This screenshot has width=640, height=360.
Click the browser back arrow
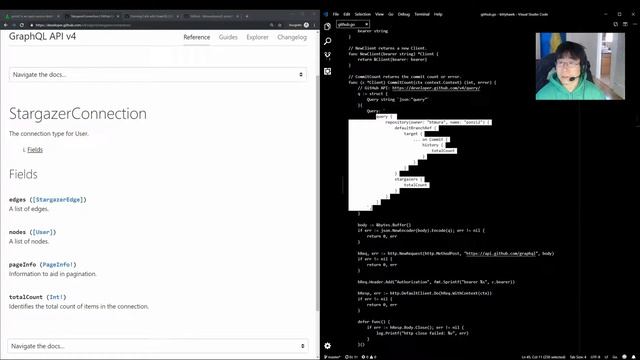point(5,25)
